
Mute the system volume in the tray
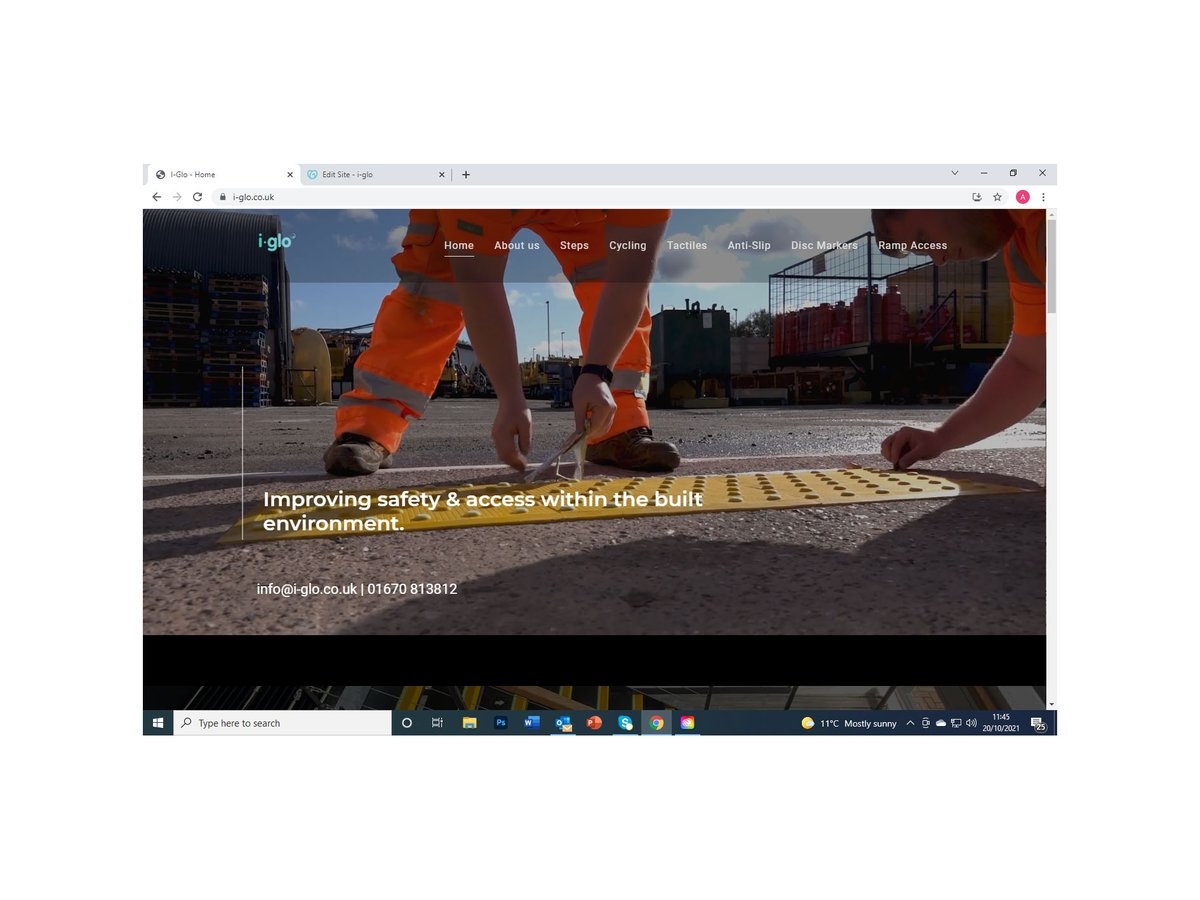969,722
